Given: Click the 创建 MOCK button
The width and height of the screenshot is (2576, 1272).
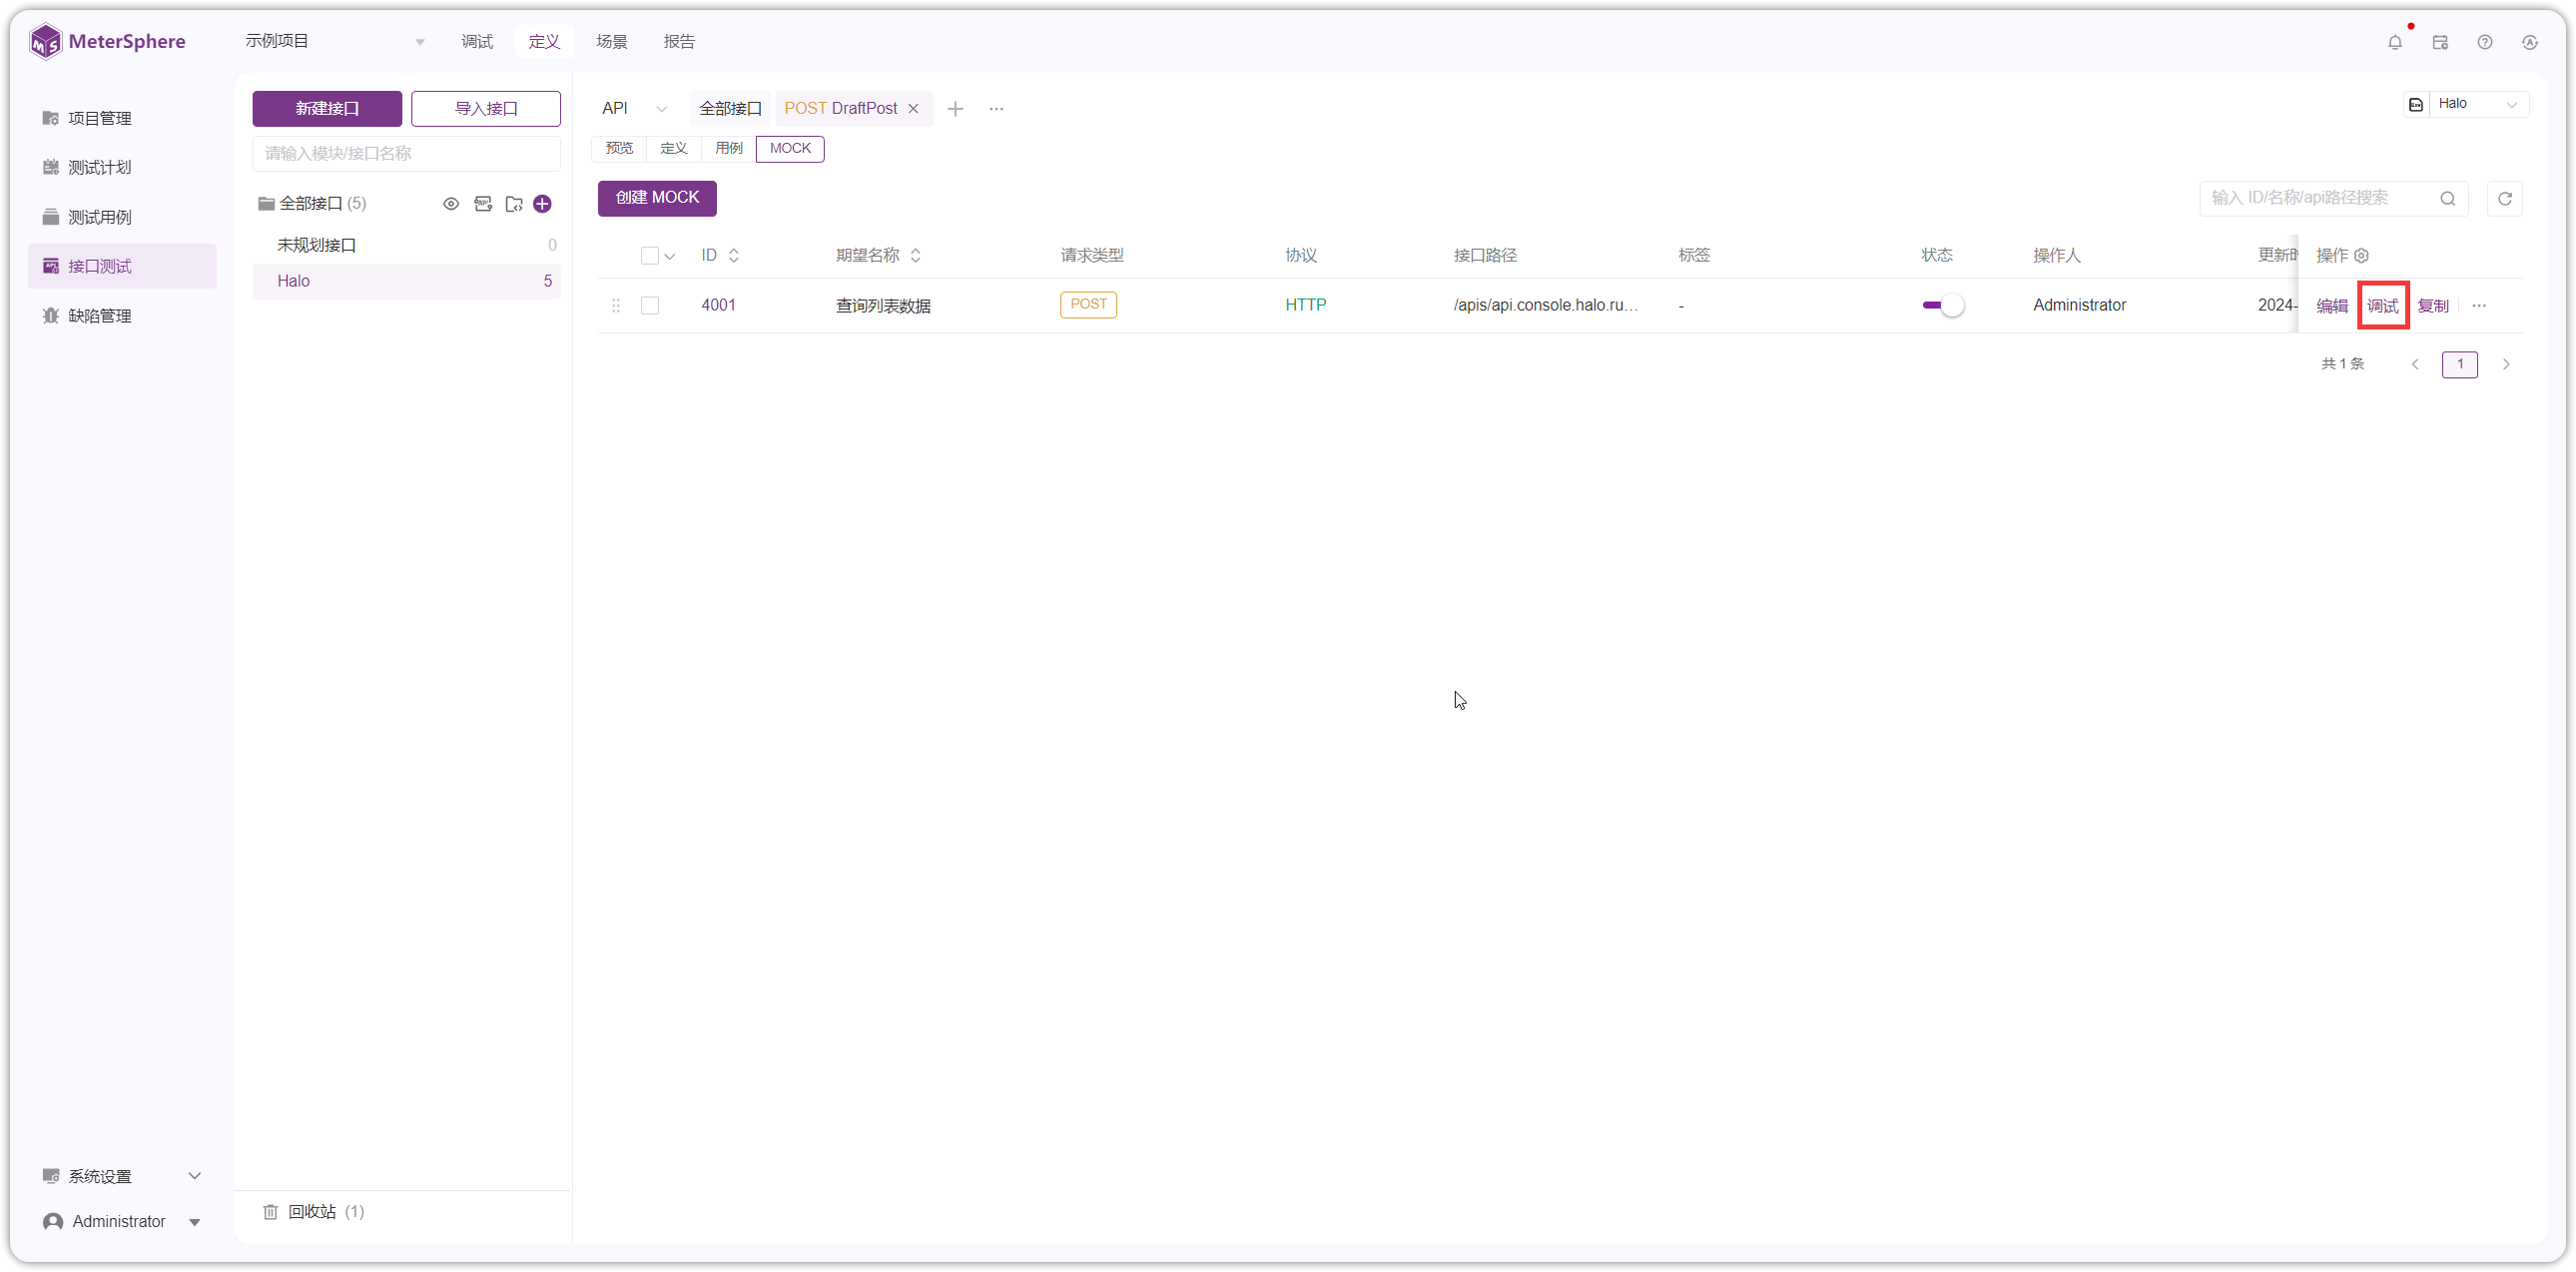Looking at the screenshot, I should tap(657, 198).
